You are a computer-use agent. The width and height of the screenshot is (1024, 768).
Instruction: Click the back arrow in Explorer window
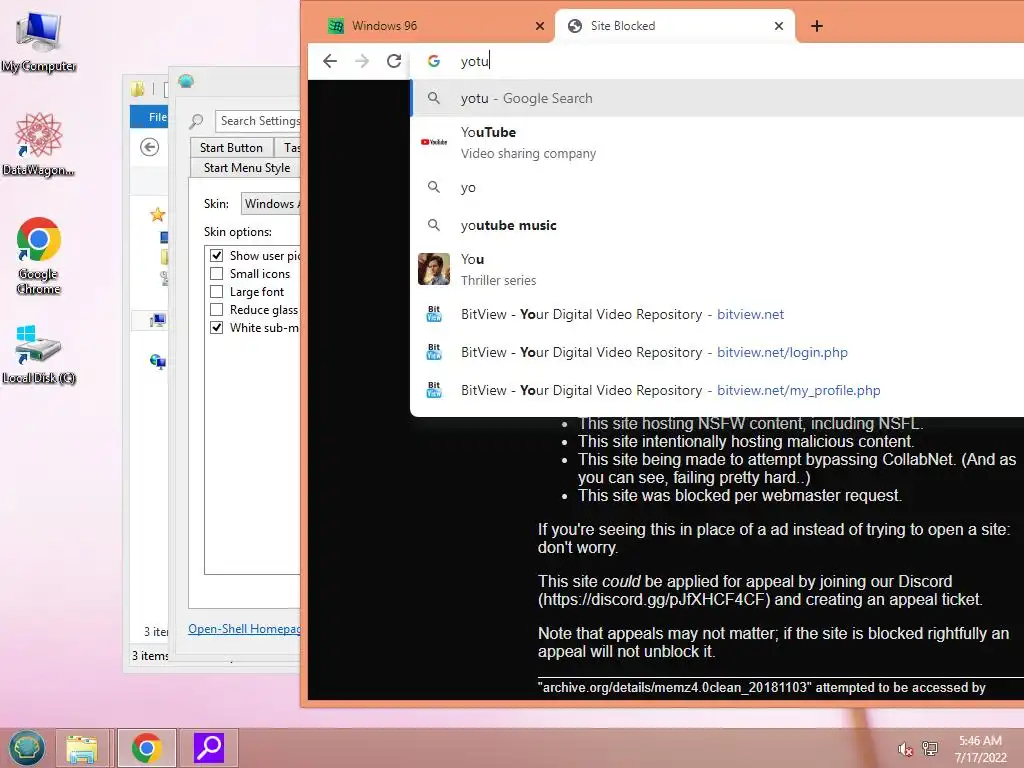(150, 147)
